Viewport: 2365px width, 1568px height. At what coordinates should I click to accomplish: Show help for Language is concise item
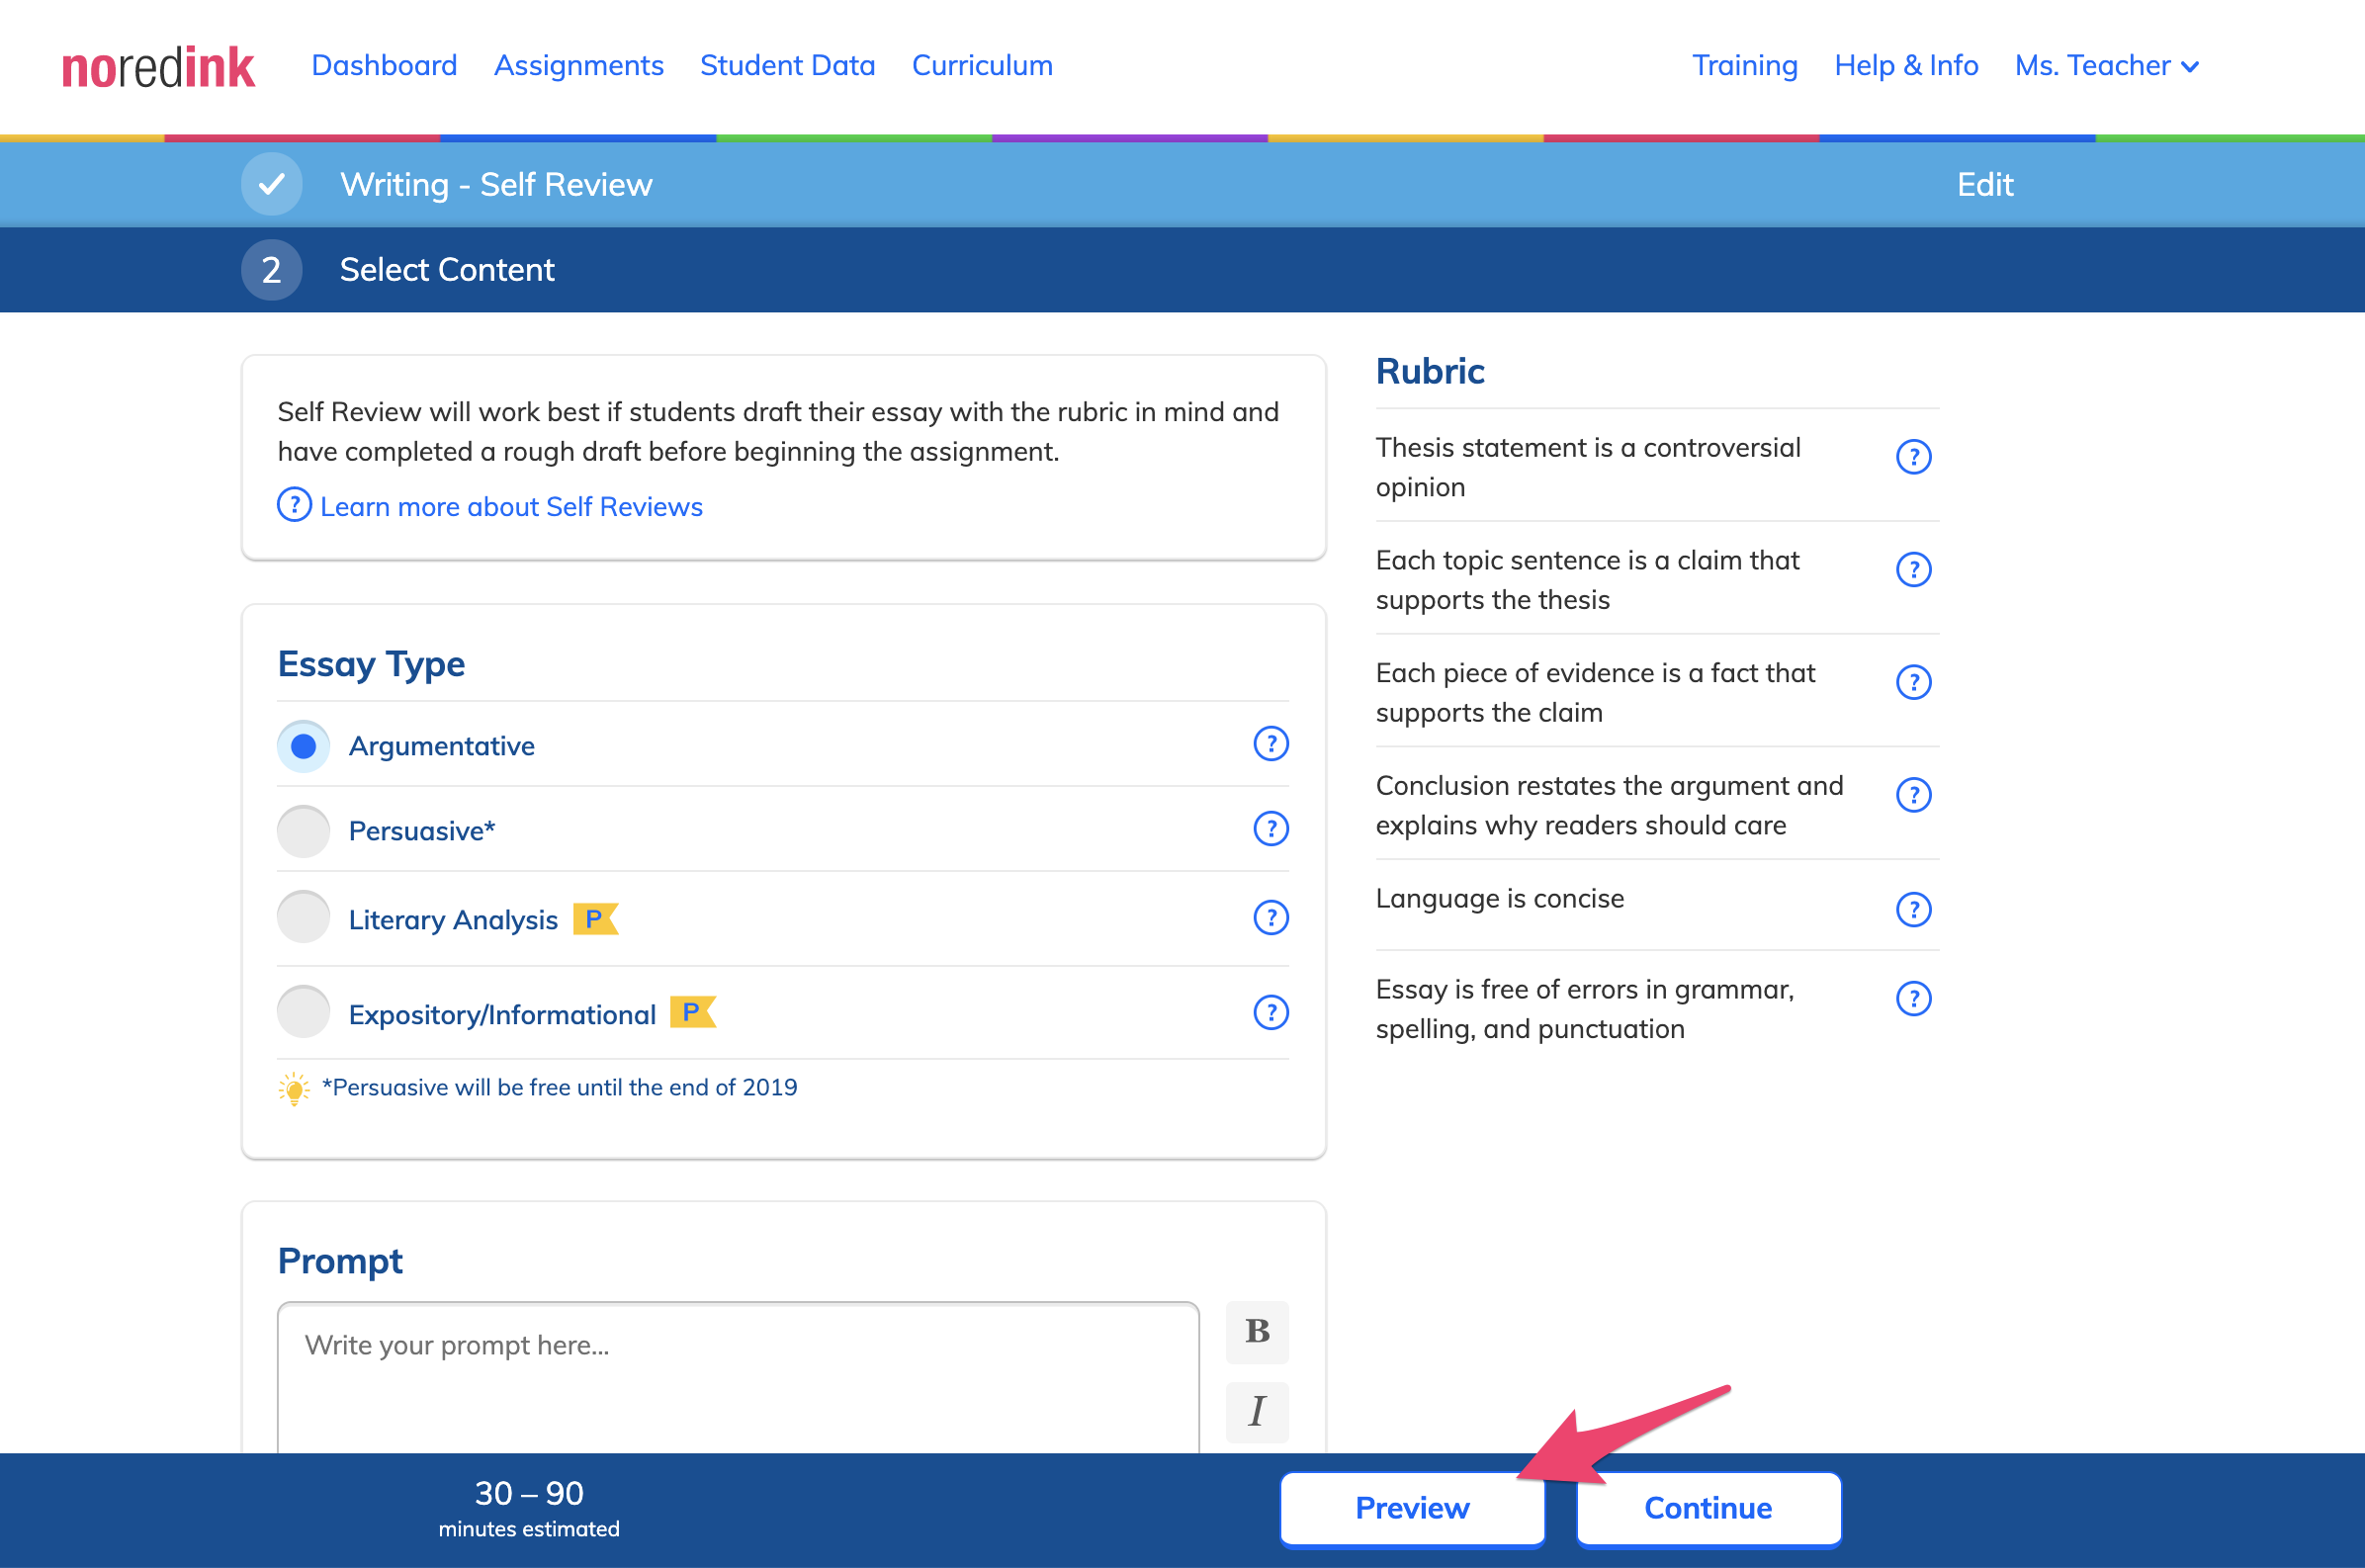[x=1913, y=910]
